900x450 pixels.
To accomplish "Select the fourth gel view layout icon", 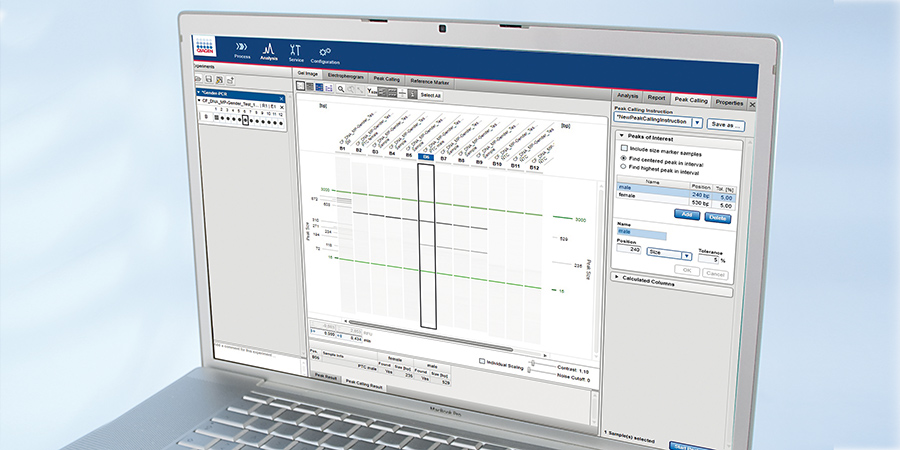I will (329, 88).
